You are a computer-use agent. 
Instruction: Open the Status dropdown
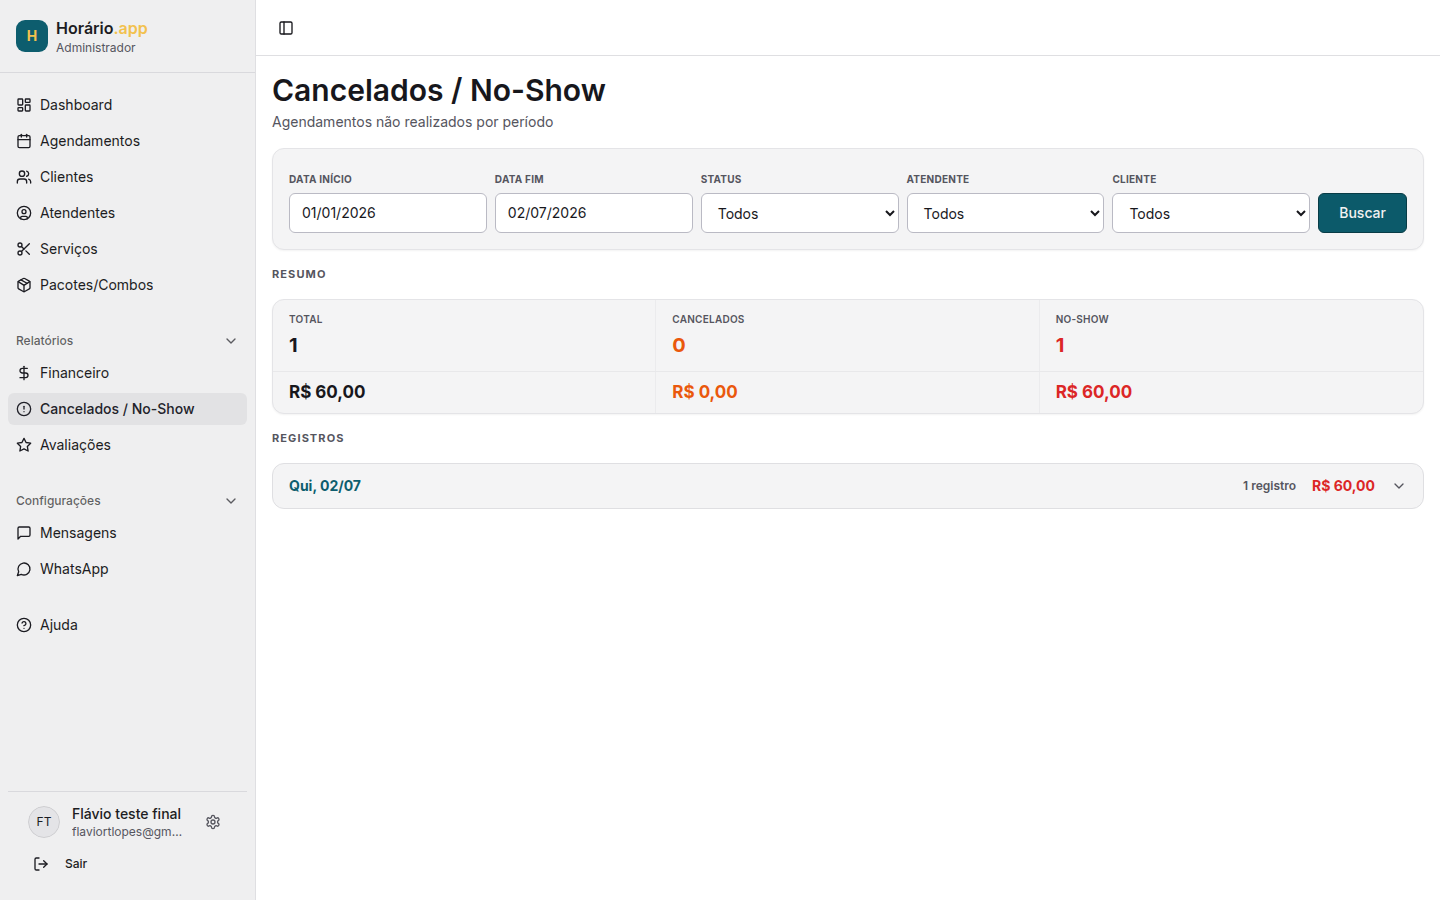coord(800,213)
